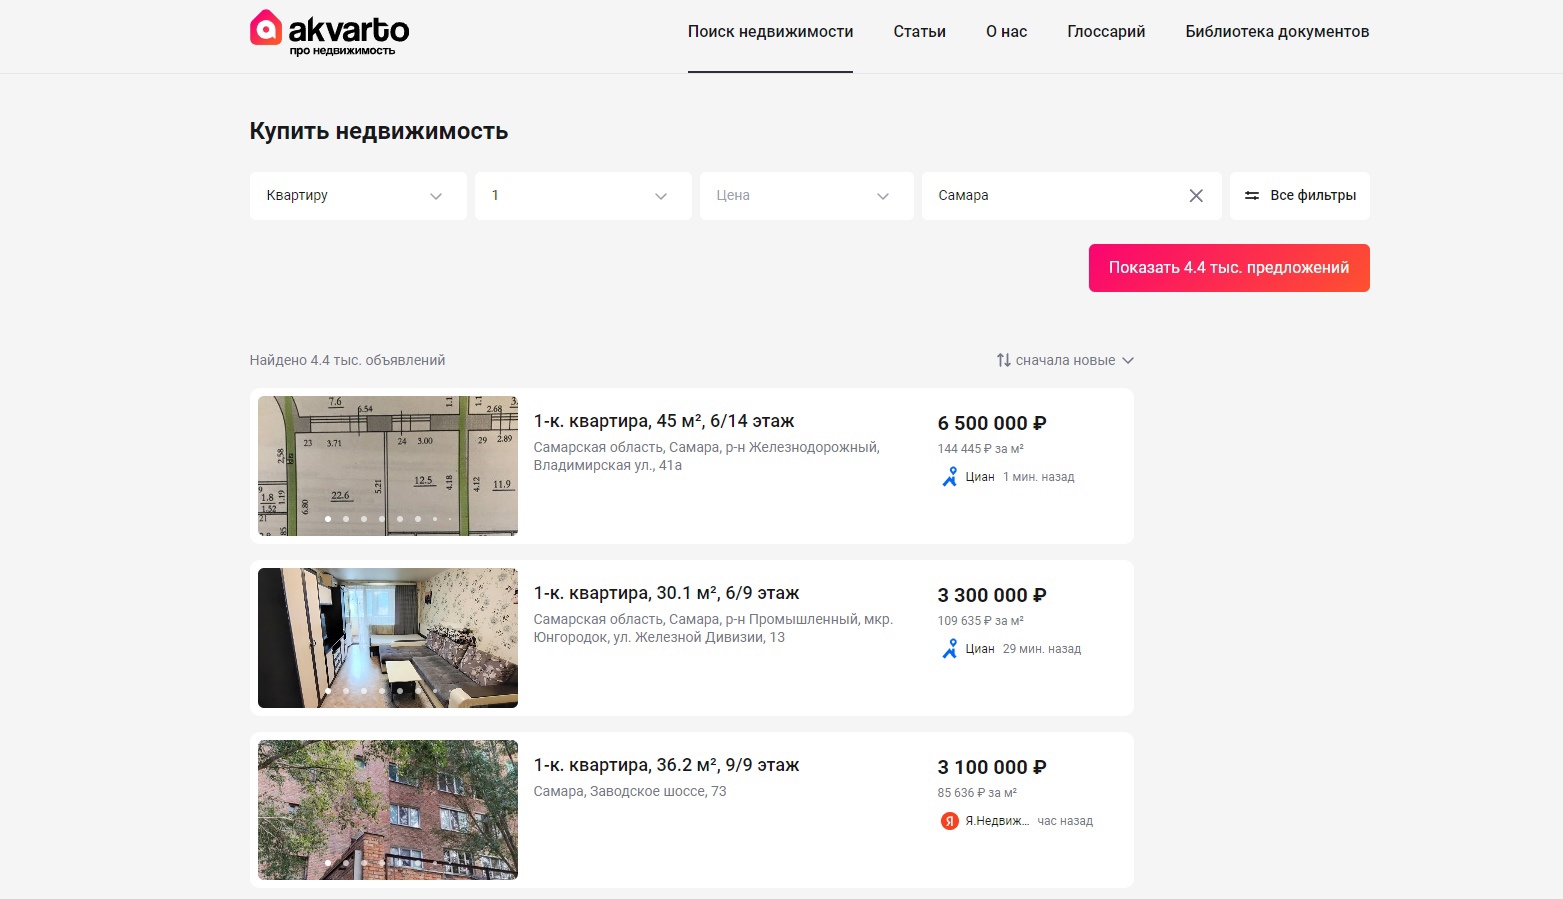Clear the Самара location field
The height and width of the screenshot is (899, 1563).
point(1196,196)
